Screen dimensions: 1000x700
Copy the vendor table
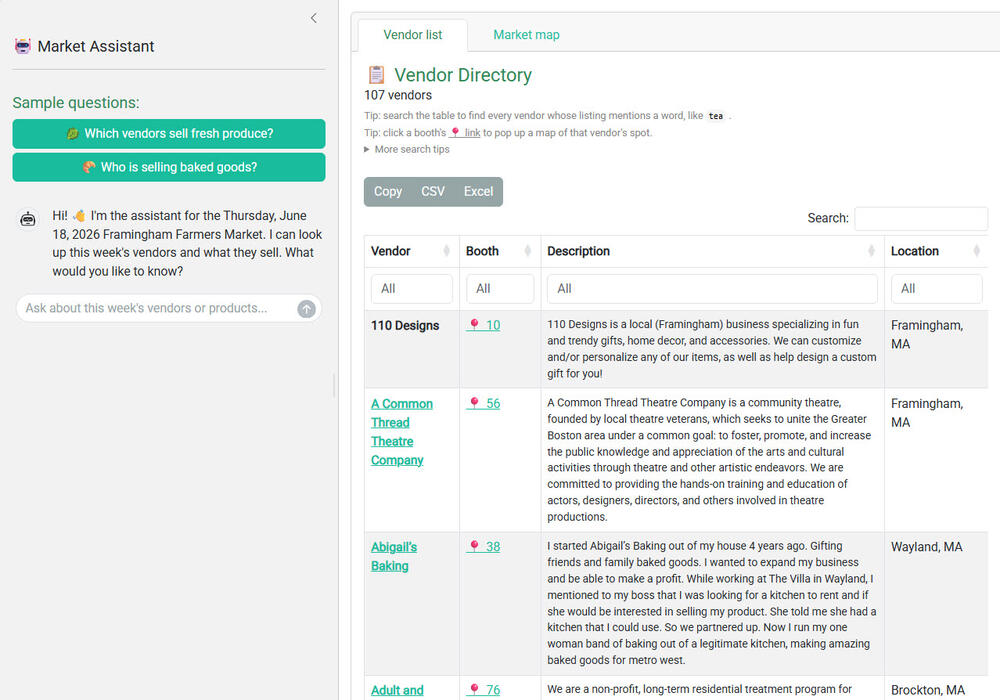tap(388, 192)
